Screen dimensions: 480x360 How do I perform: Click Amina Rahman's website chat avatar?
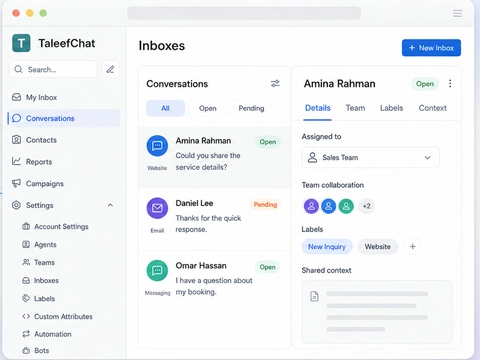[157, 146]
